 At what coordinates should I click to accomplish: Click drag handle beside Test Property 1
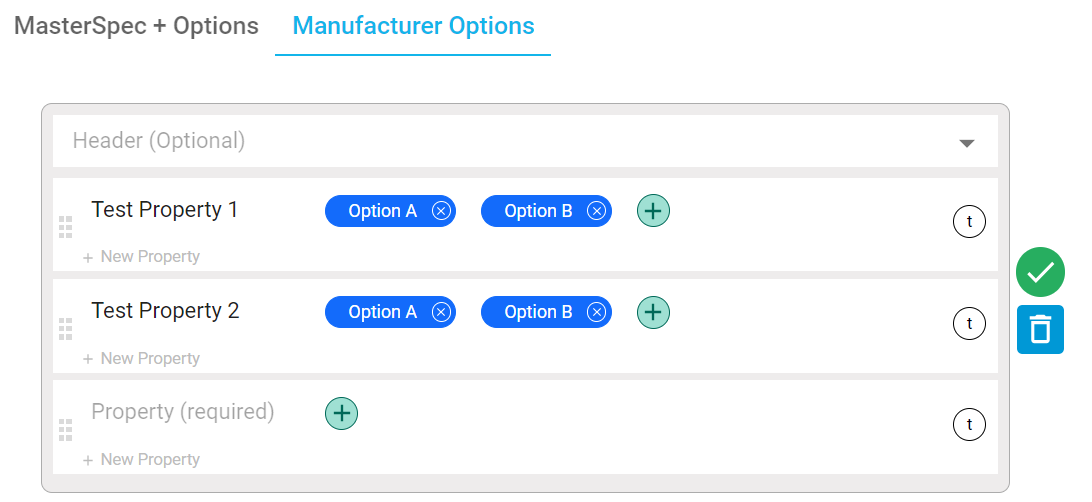pos(66,227)
